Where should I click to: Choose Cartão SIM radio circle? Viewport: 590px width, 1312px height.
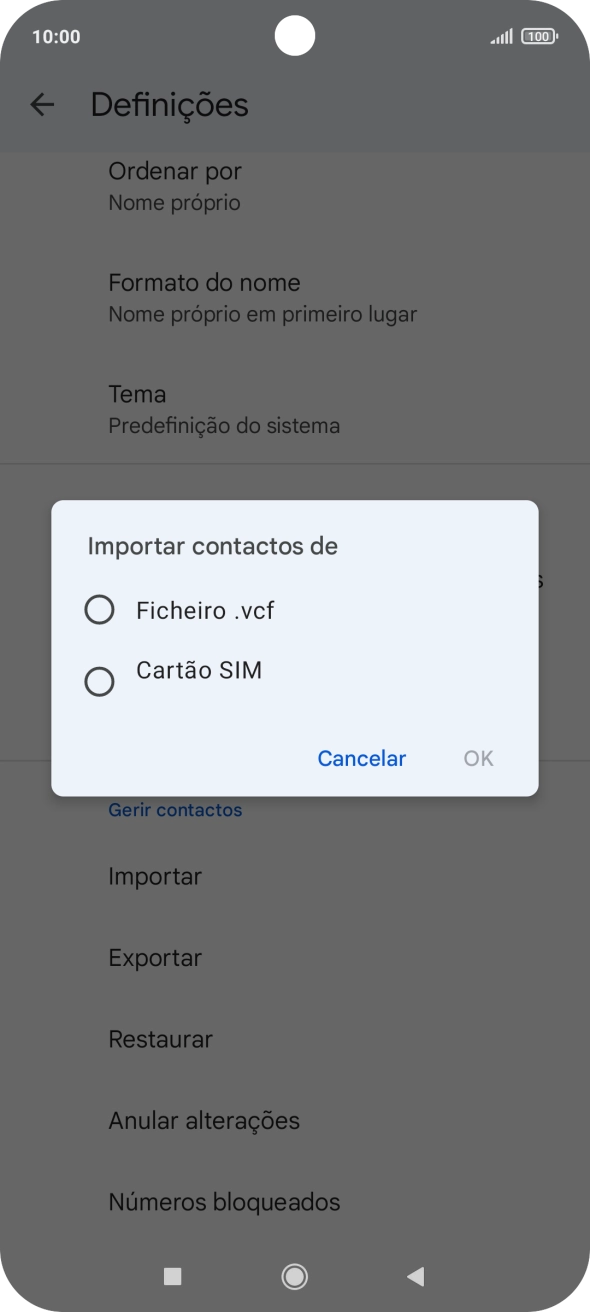(x=99, y=681)
